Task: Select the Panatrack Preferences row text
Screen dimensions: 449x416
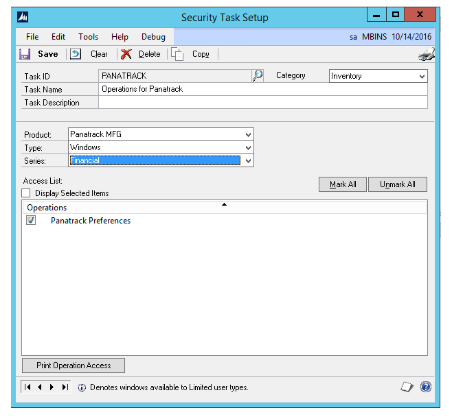Action: [x=90, y=221]
